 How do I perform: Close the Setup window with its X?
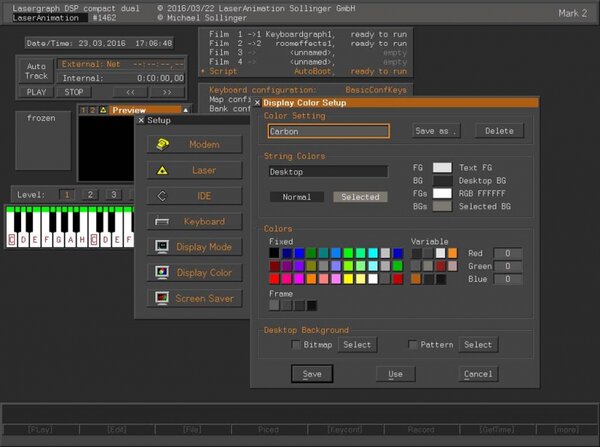[x=141, y=120]
